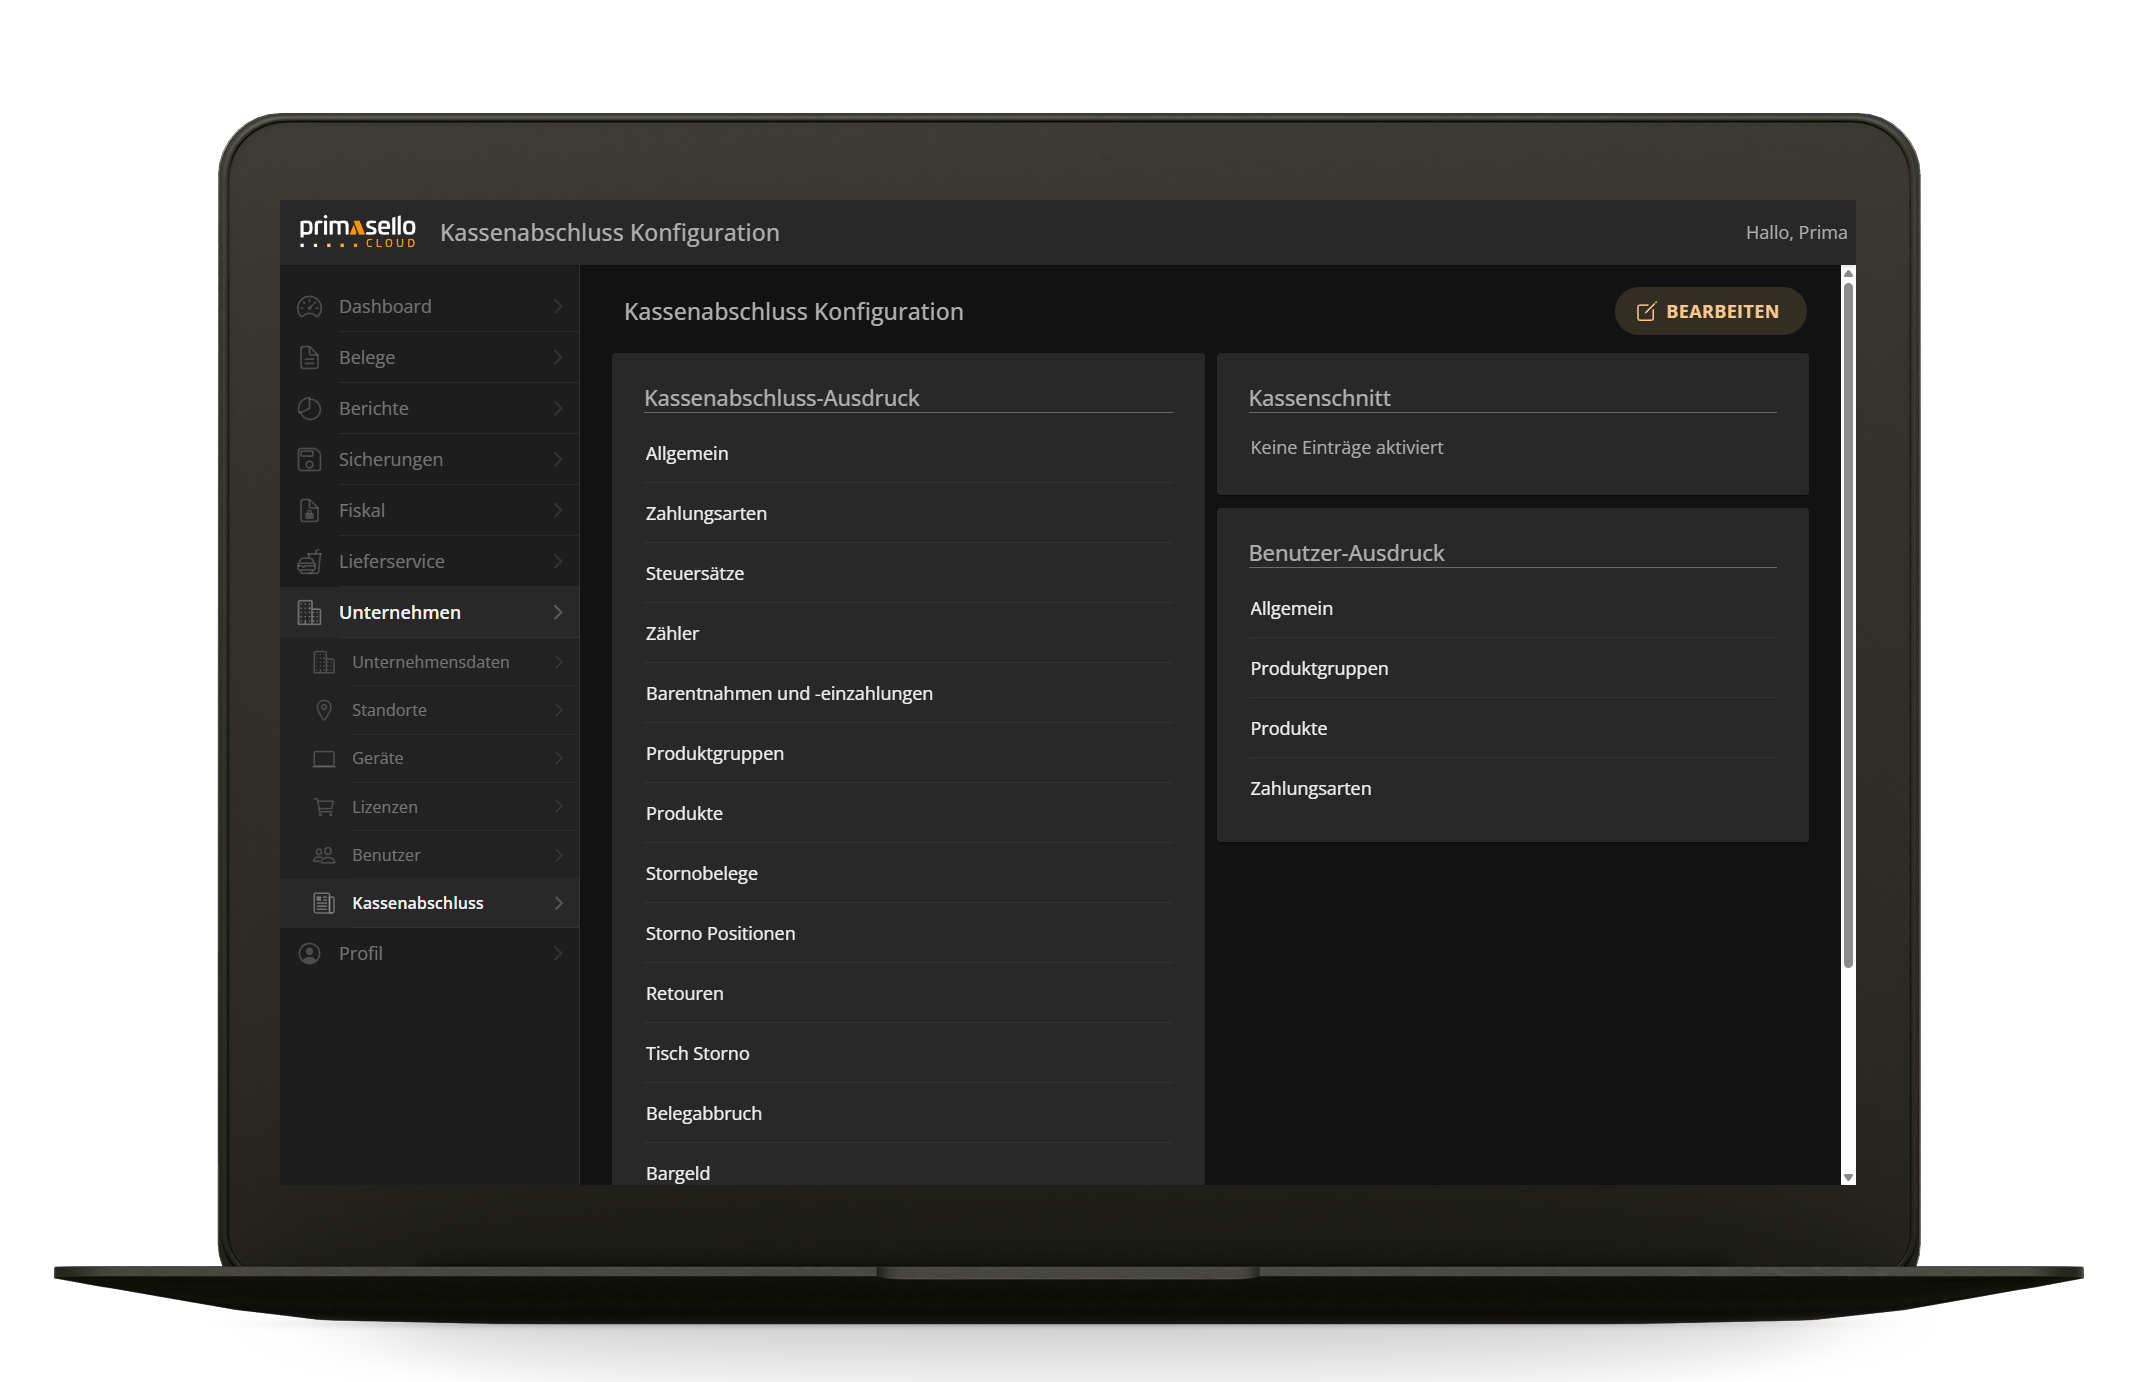Expand the Geräte entry chevron
The height and width of the screenshot is (1382, 2143).
tap(560, 758)
